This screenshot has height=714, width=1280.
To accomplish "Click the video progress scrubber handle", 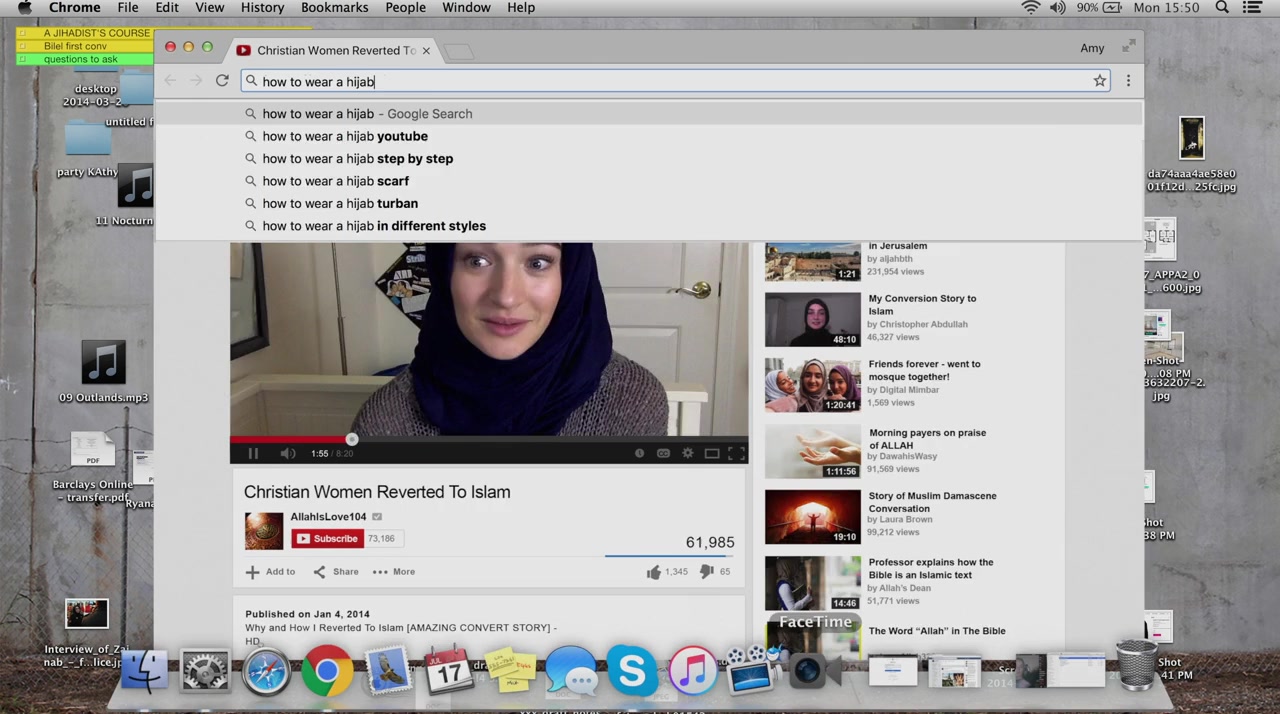I will 351,439.
